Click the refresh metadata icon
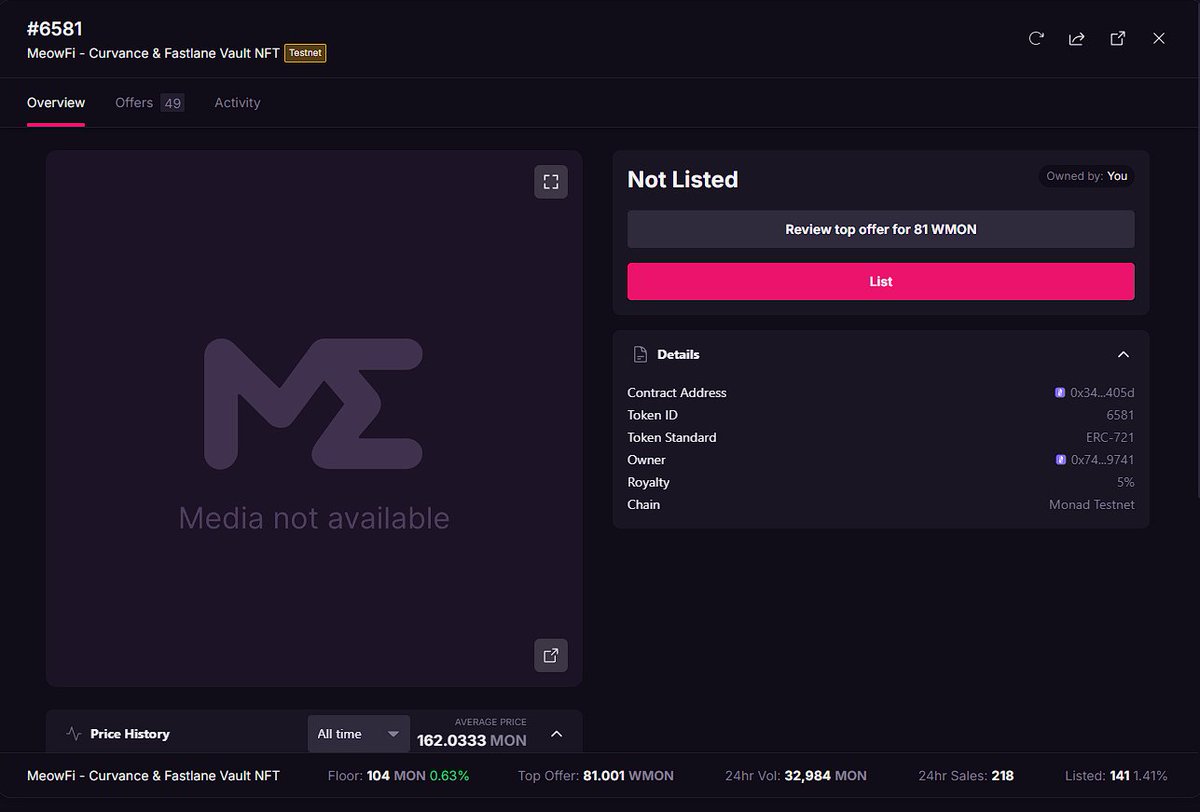The width and height of the screenshot is (1200, 812). pos(1036,38)
